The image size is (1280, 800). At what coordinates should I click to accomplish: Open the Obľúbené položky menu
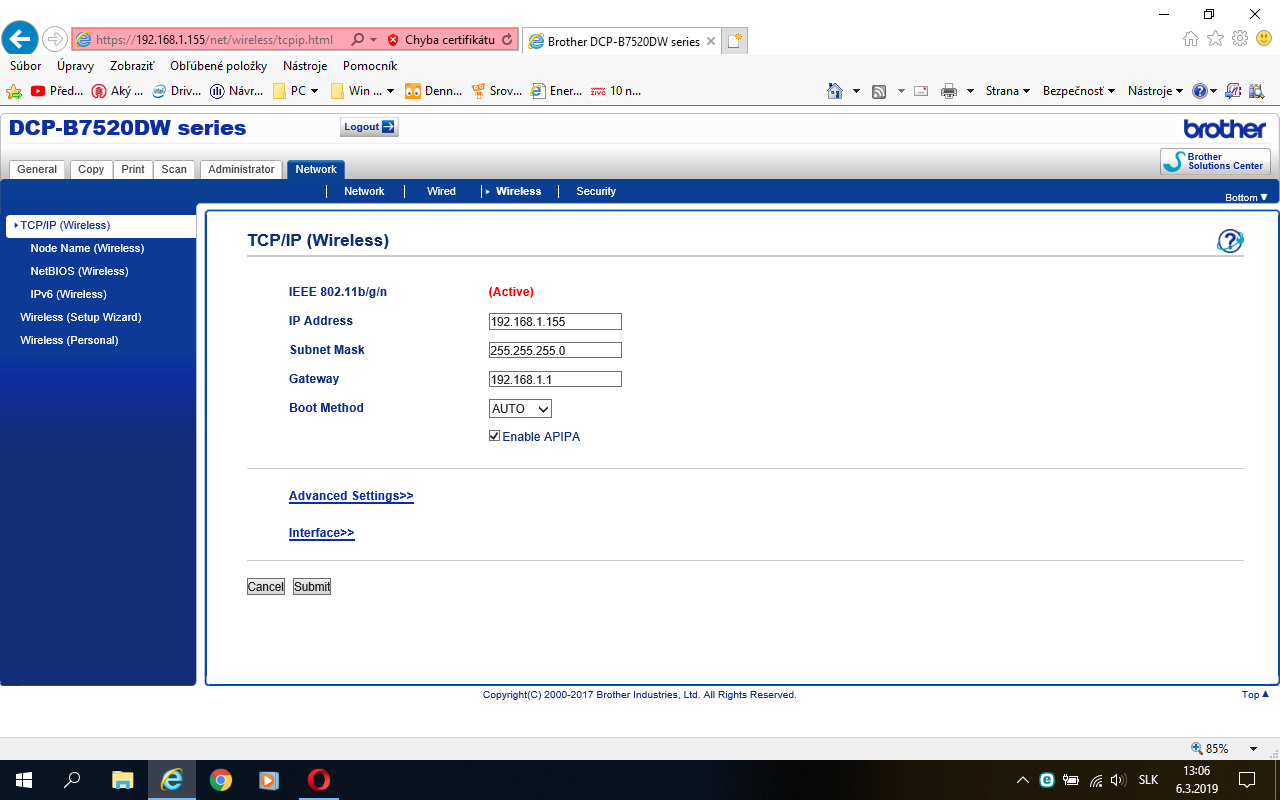(x=219, y=66)
